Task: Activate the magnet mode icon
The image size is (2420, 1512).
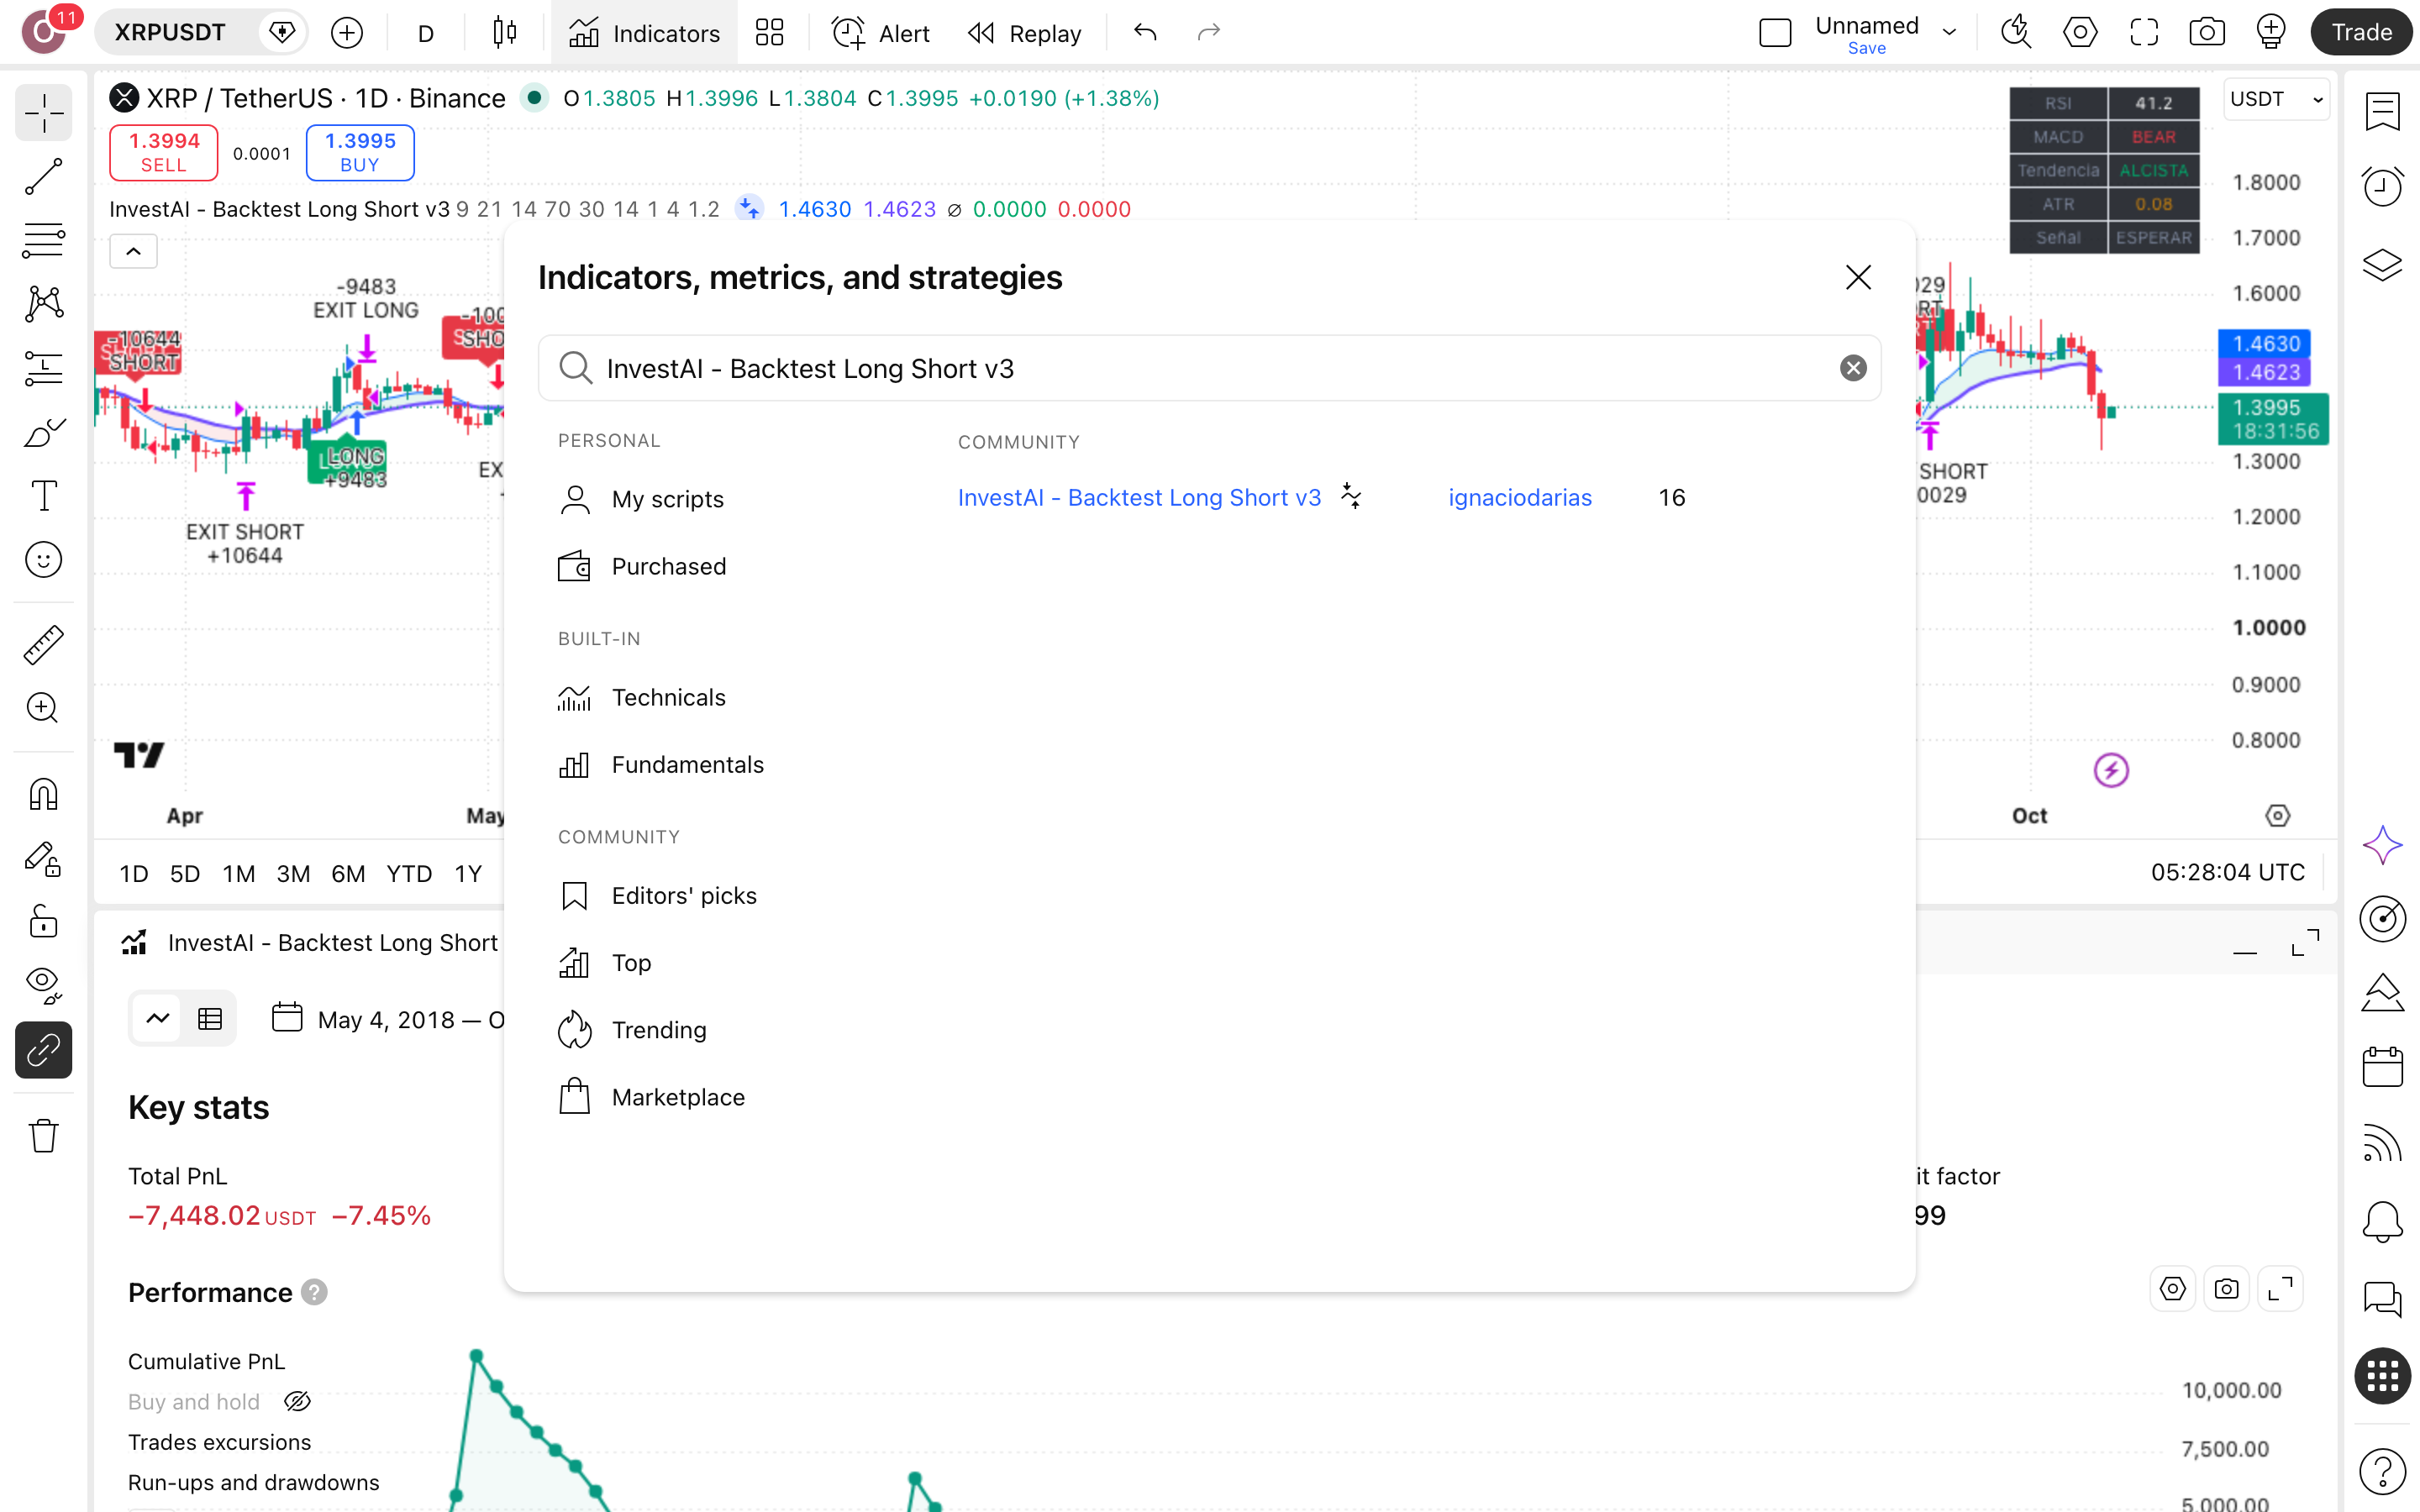Action: pos(43,795)
